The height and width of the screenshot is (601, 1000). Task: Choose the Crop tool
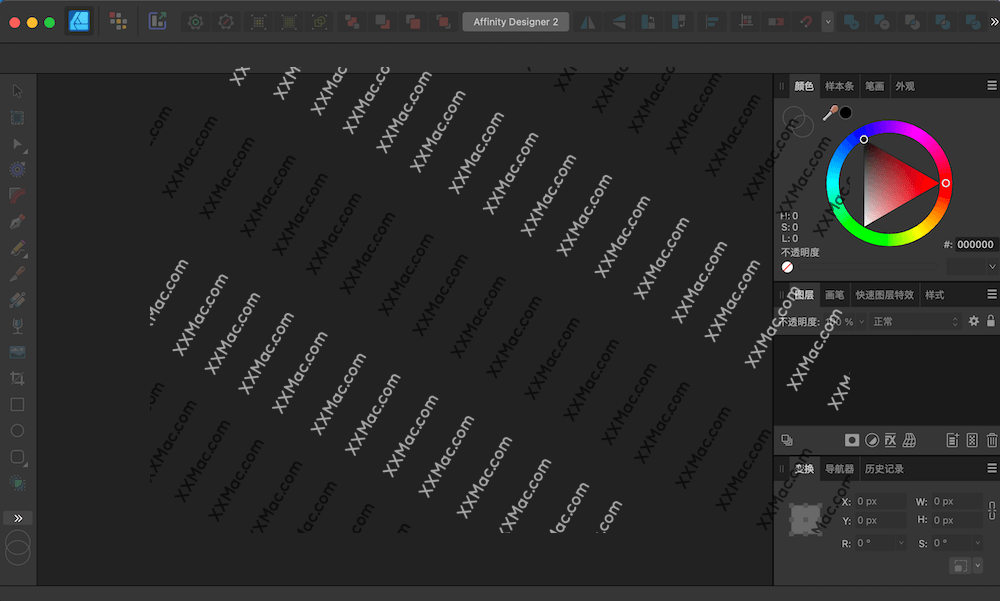coord(17,378)
